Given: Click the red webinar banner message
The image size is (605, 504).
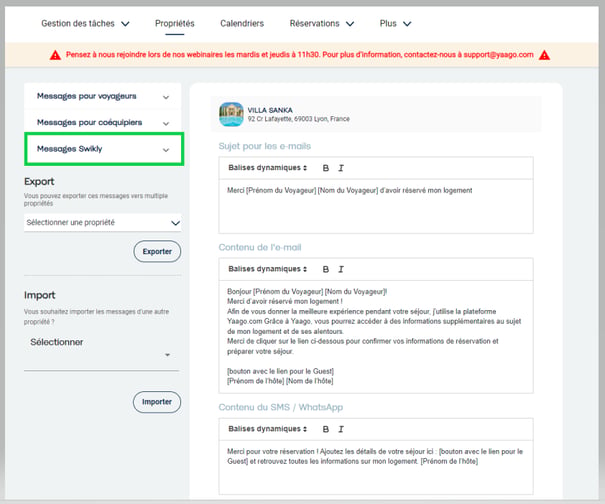Looking at the screenshot, I should pyautogui.click(x=300, y=55).
